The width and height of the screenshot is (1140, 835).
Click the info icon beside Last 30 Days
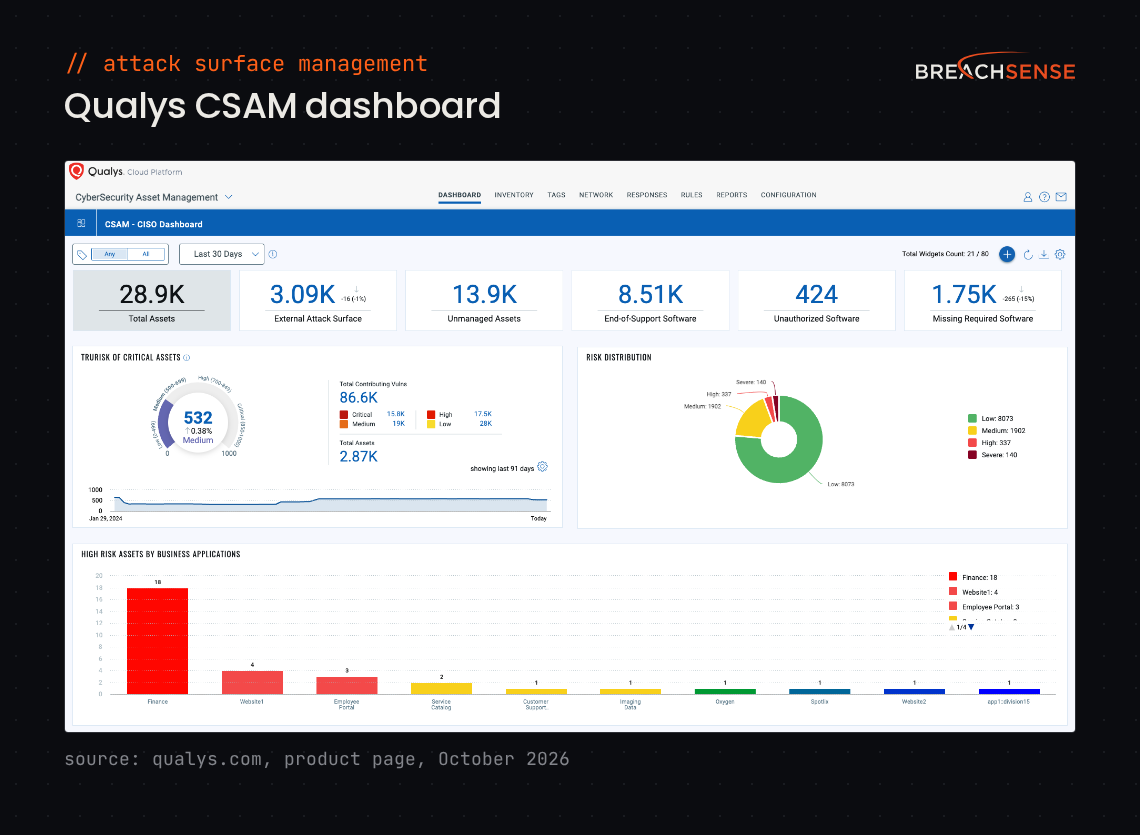[273, 255]
